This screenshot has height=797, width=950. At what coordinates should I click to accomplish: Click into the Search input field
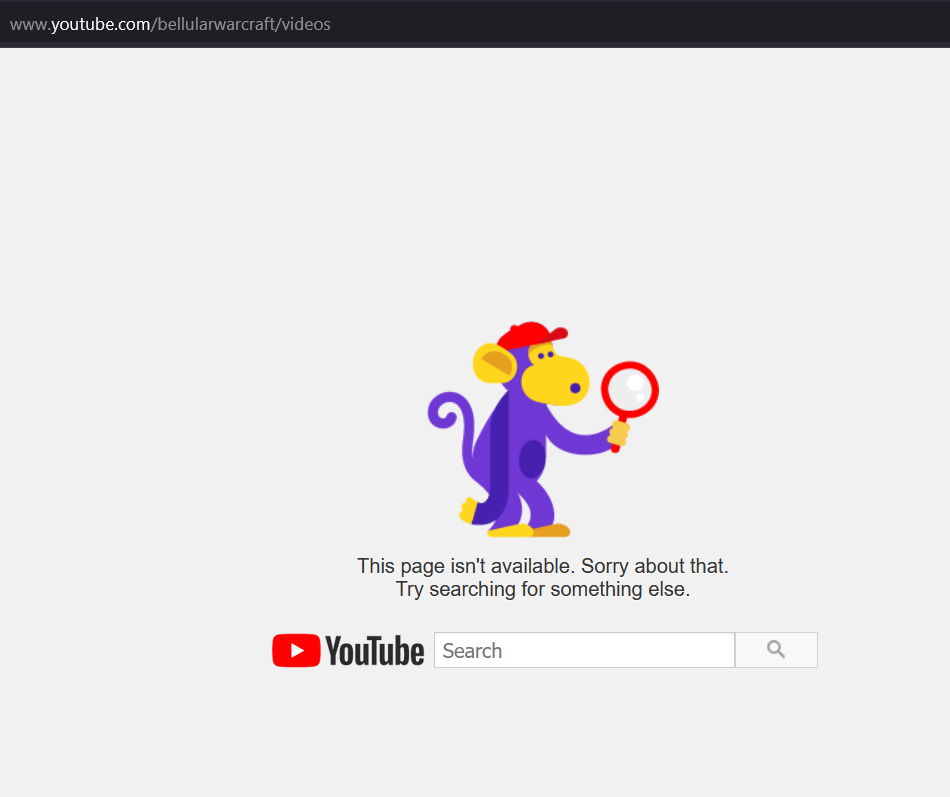[584, 650]
